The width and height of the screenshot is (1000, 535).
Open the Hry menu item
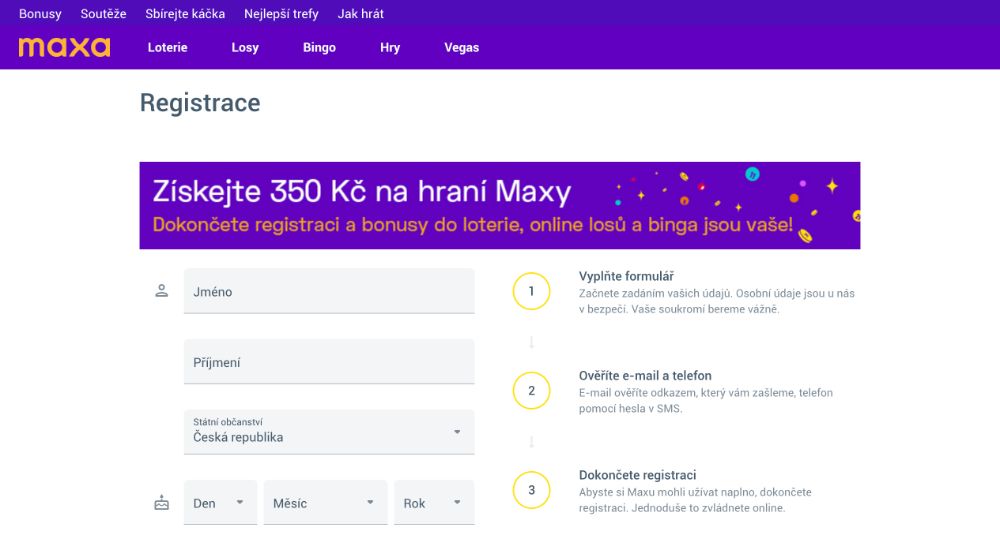coord(390,47)
